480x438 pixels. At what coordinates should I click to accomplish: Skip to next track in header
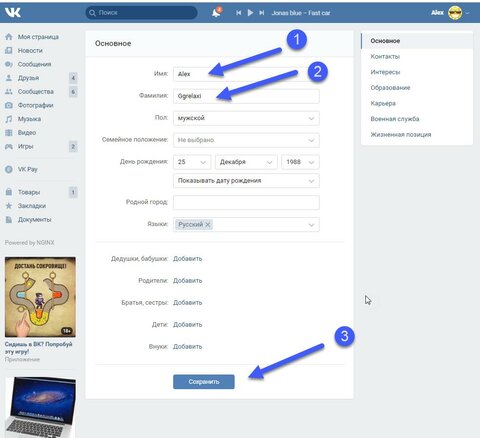262,13
